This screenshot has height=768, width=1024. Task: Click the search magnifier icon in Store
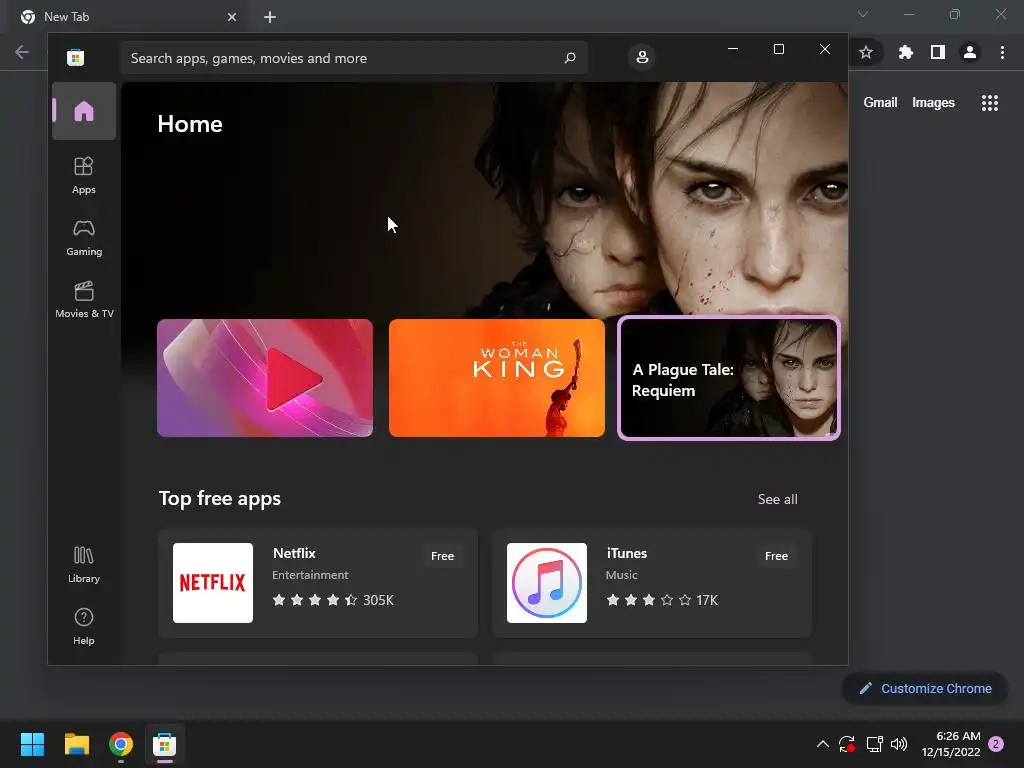tap(570, 58)
